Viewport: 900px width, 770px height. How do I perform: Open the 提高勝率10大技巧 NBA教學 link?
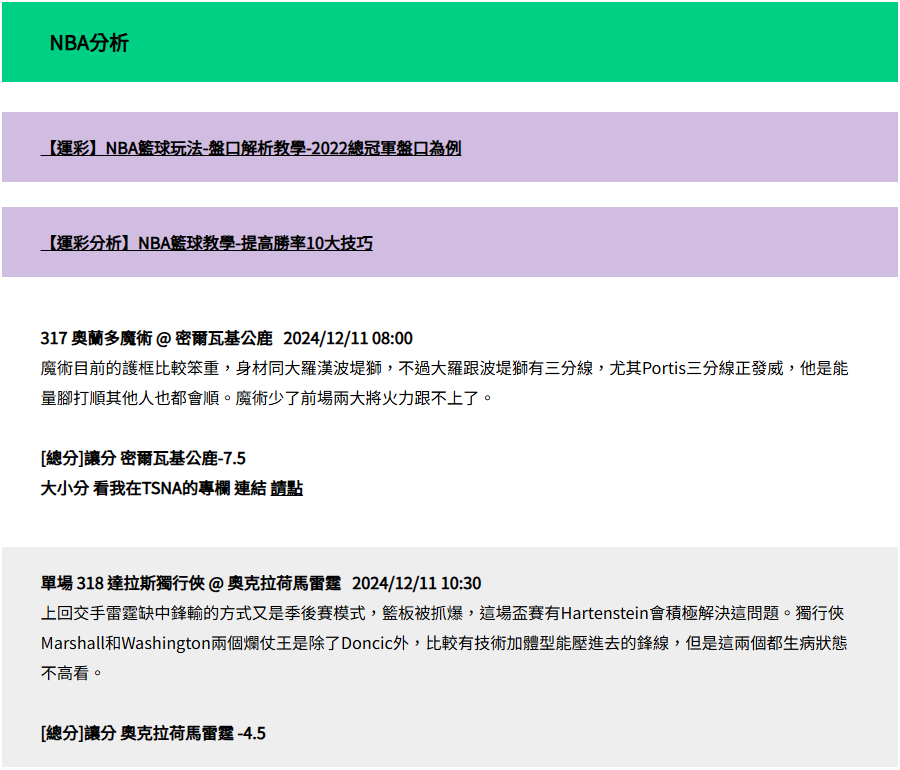(207, 243)
